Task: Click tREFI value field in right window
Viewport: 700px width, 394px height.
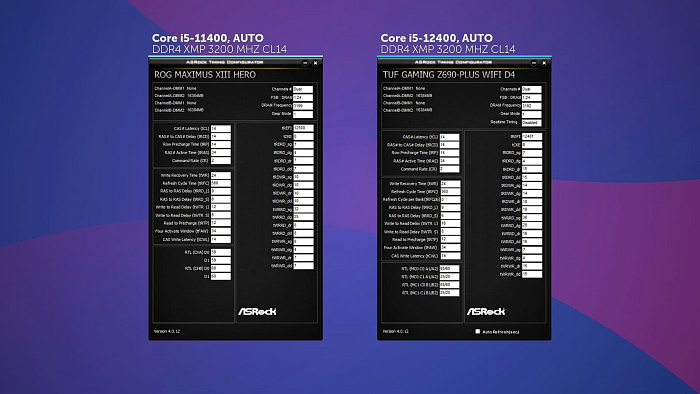Action: point(532,137)
